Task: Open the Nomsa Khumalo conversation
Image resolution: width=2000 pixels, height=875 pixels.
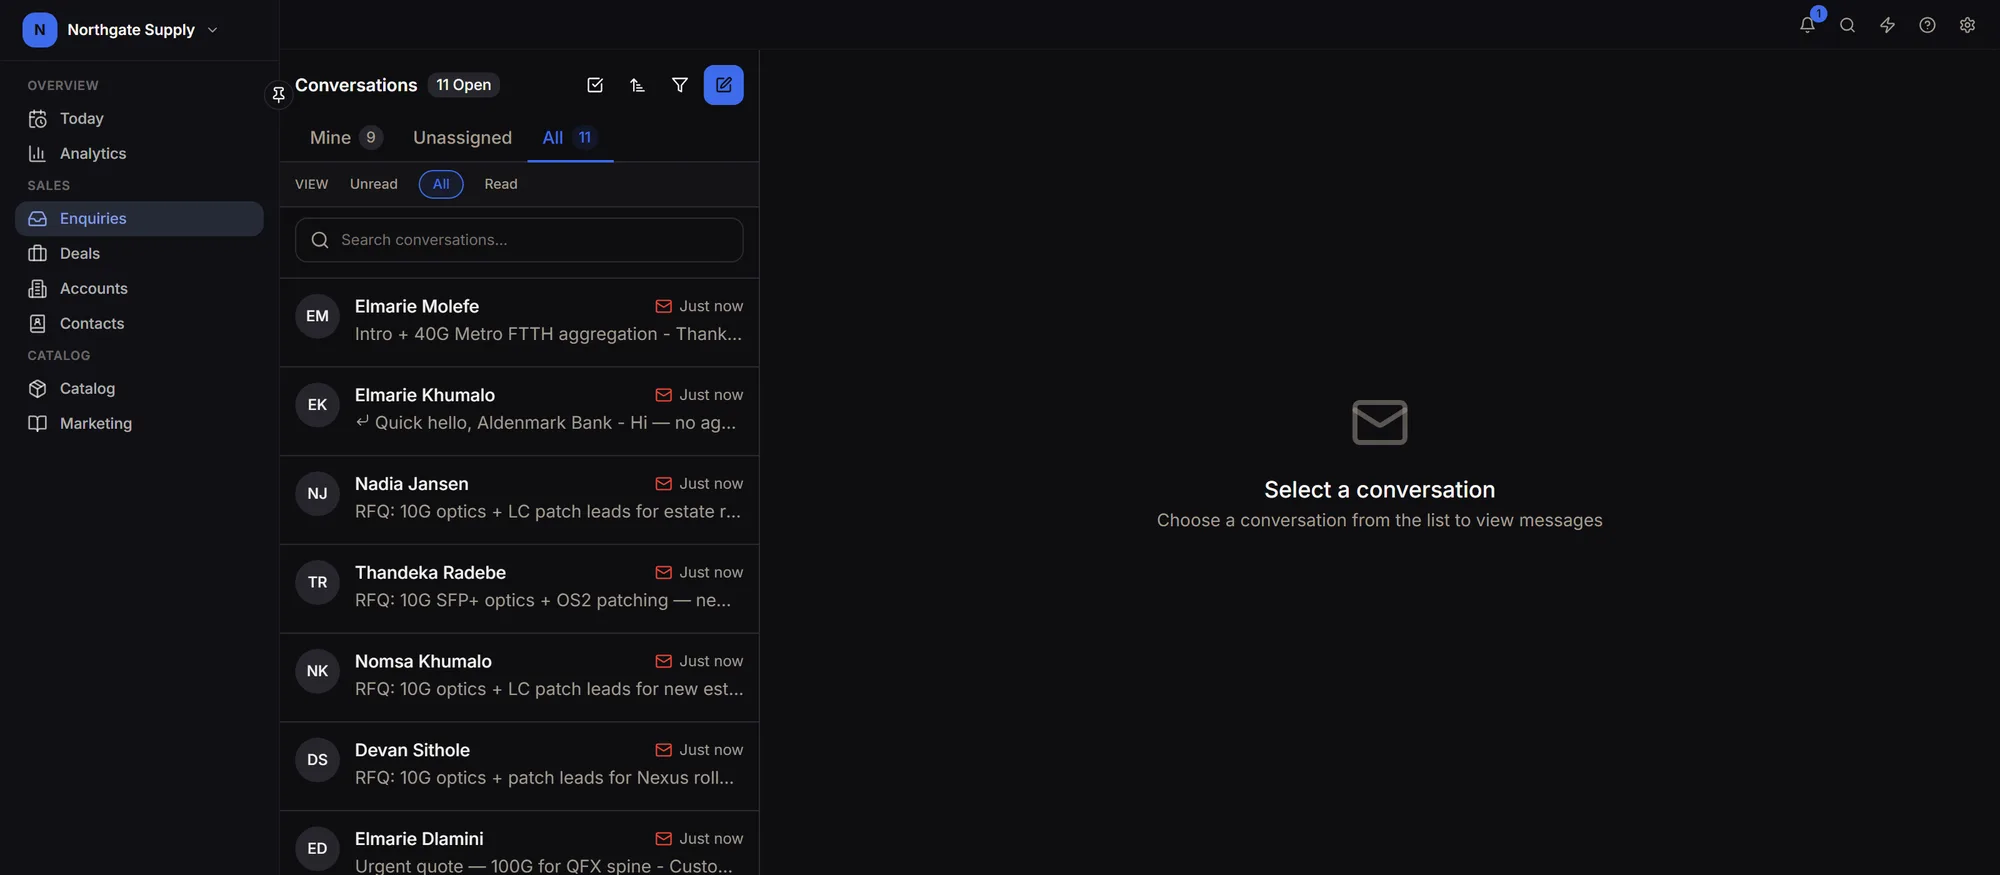Action: tap(519, 678)
